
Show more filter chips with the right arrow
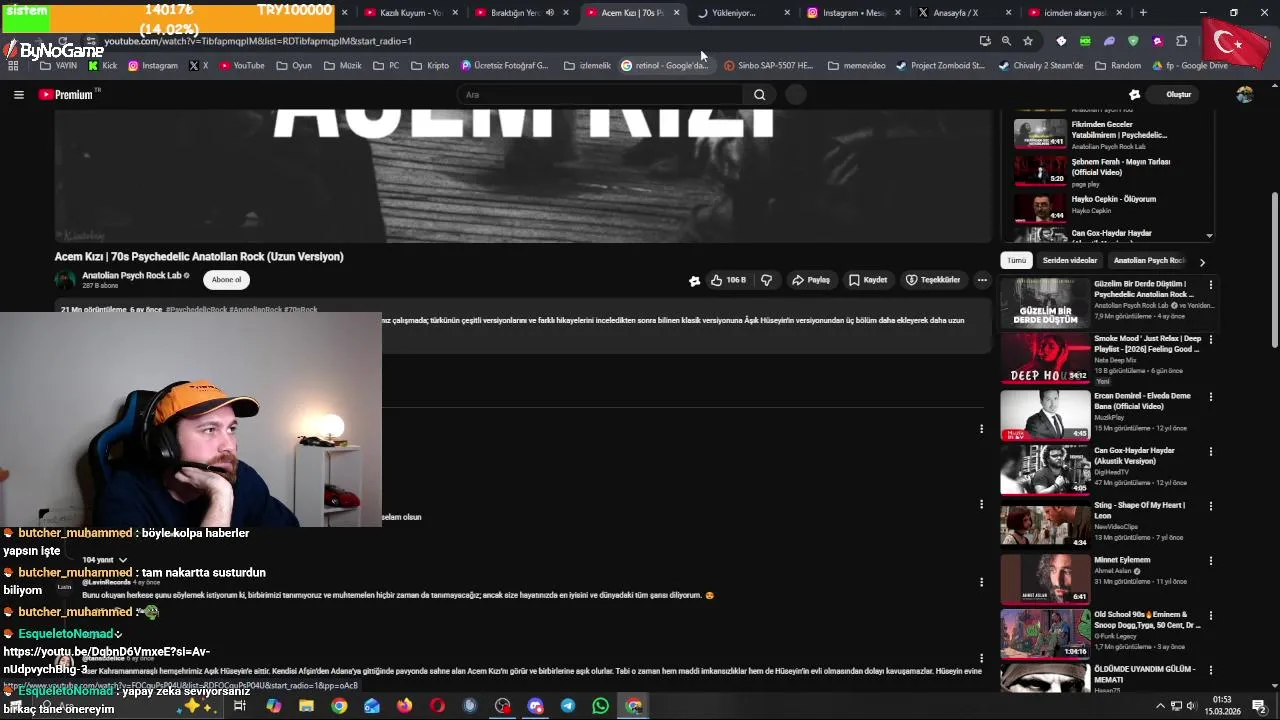point(1202,261)
